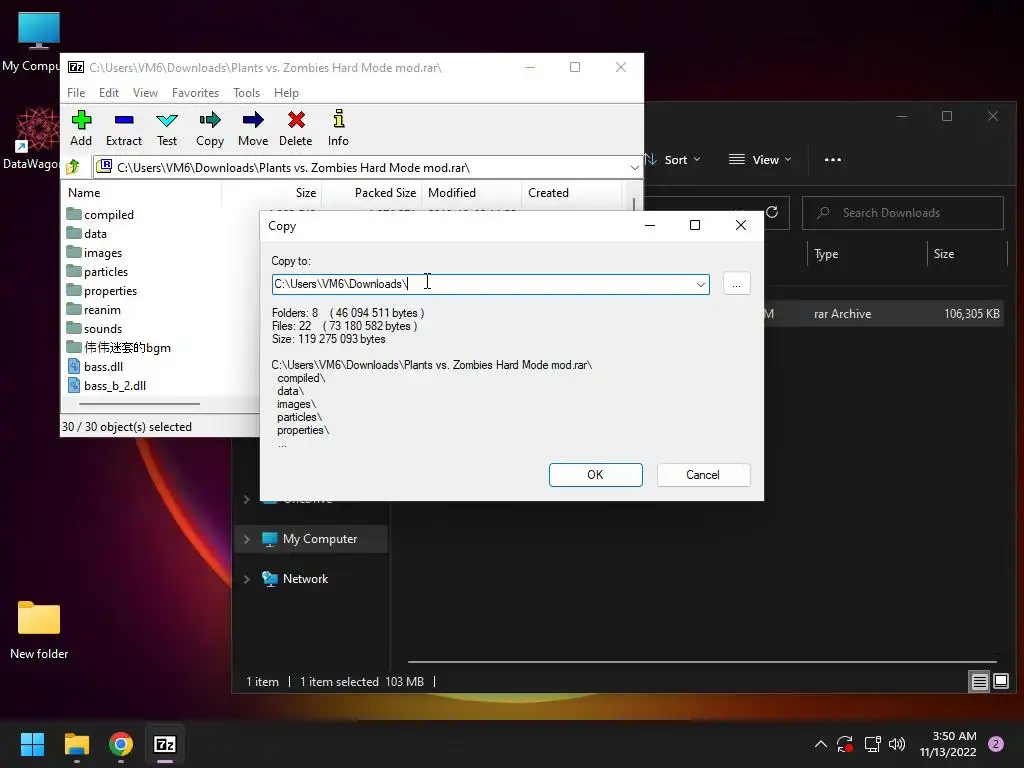Screen dimensions: 1024x768
Task: Click the Explorer horizontal scrollbar
Action: [702, 662]
